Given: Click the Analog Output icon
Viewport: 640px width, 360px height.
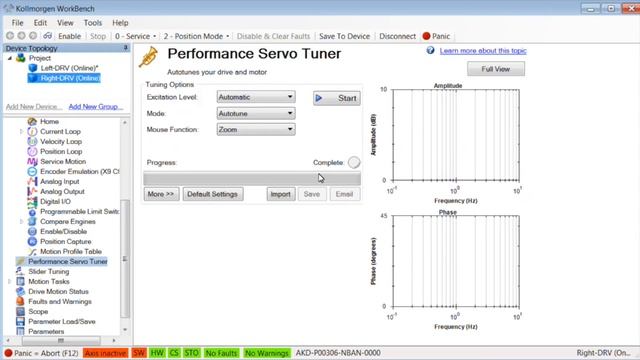Looking at the screenshot, I should [32, 191].
